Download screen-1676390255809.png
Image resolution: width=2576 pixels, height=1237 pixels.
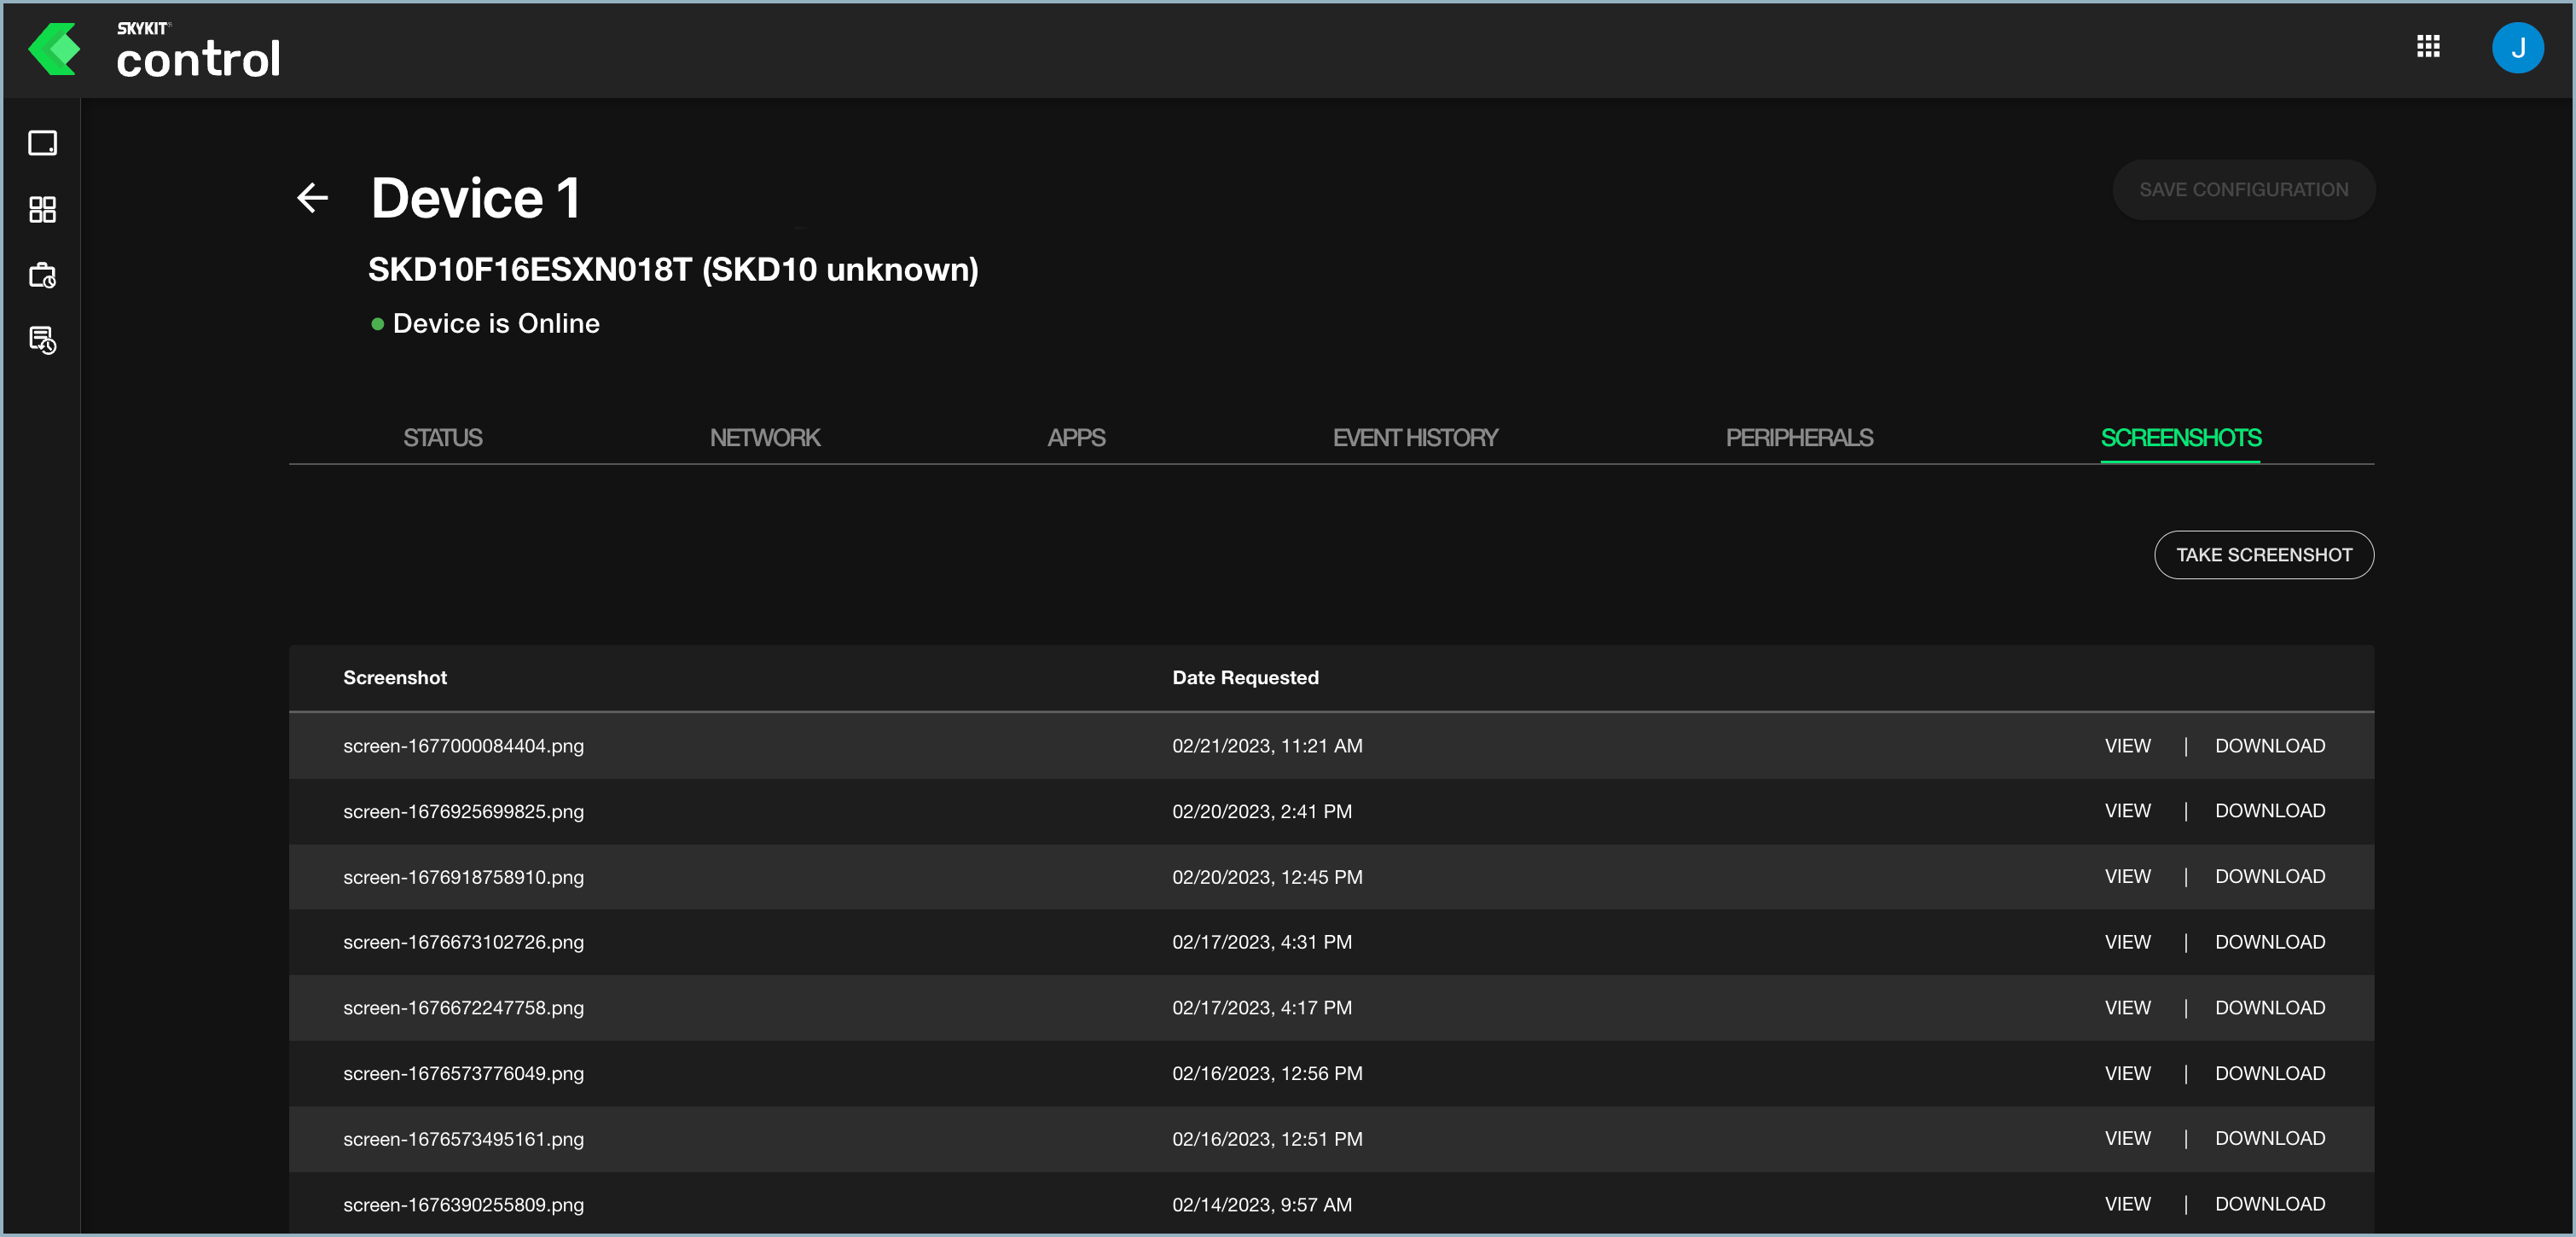click(2269, 1204)
